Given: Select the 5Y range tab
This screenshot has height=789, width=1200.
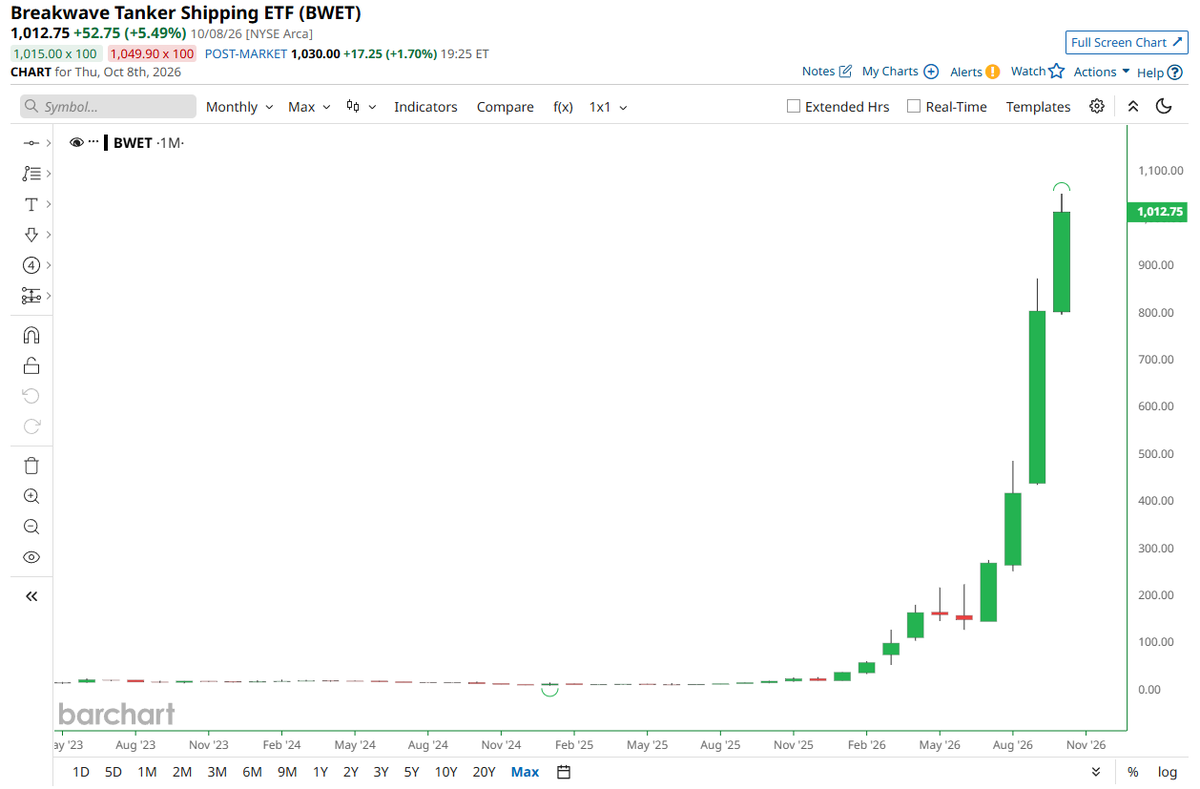Looking at the screenshot, I should tap(411, 772).
